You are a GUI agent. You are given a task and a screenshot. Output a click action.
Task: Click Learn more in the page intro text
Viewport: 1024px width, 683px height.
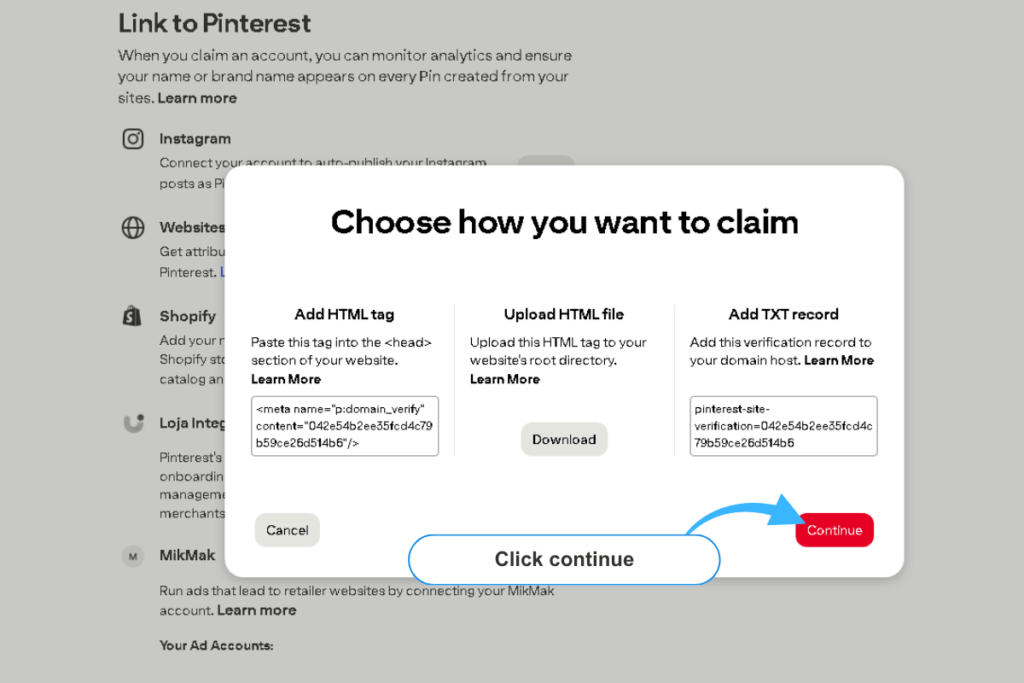pos(197,97)
